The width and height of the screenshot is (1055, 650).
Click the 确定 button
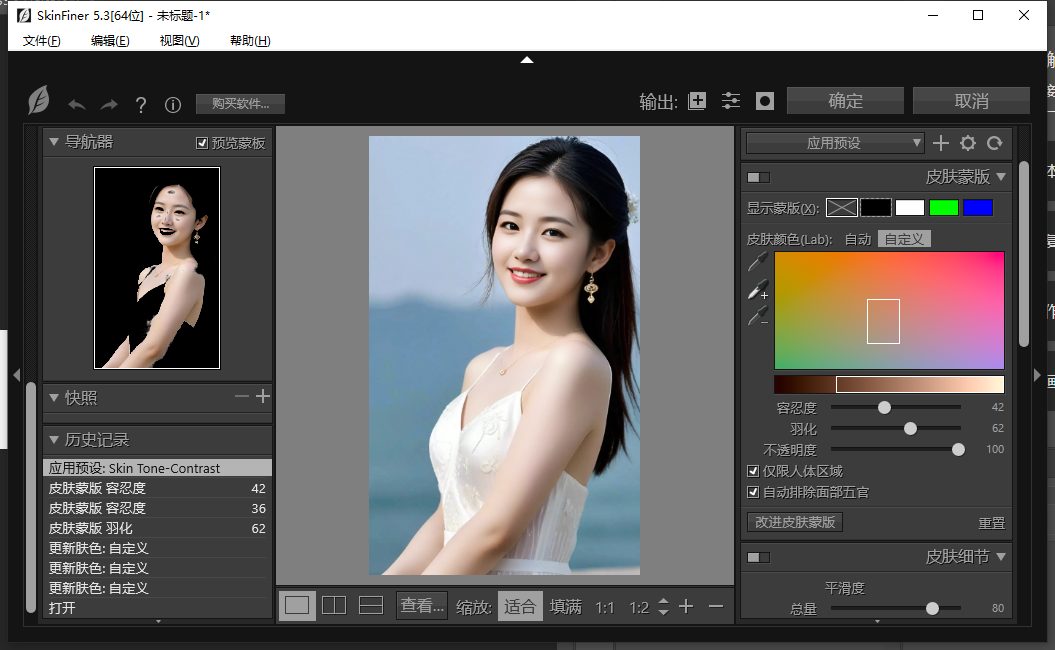click(x=845, y=101)
